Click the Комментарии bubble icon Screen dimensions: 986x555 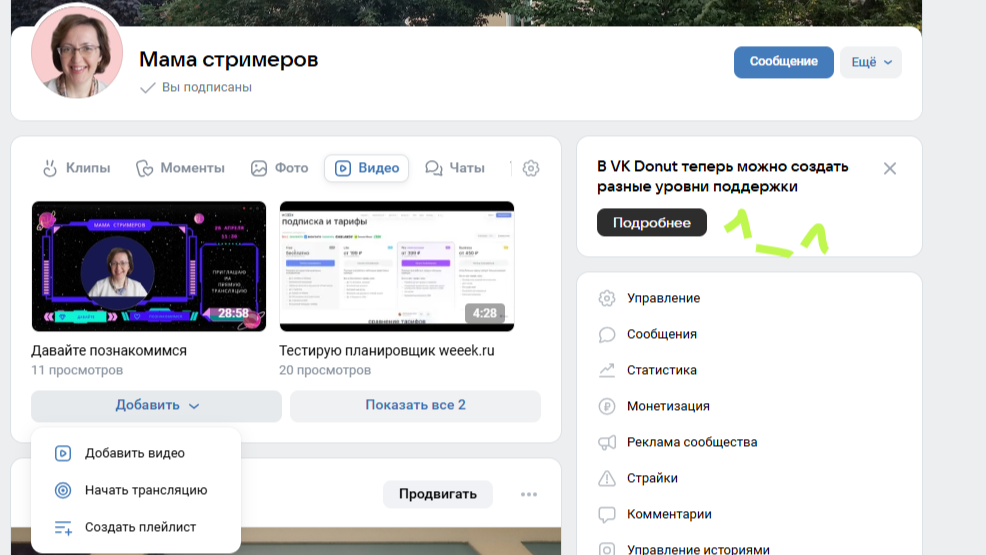click(x=607, y=515)
